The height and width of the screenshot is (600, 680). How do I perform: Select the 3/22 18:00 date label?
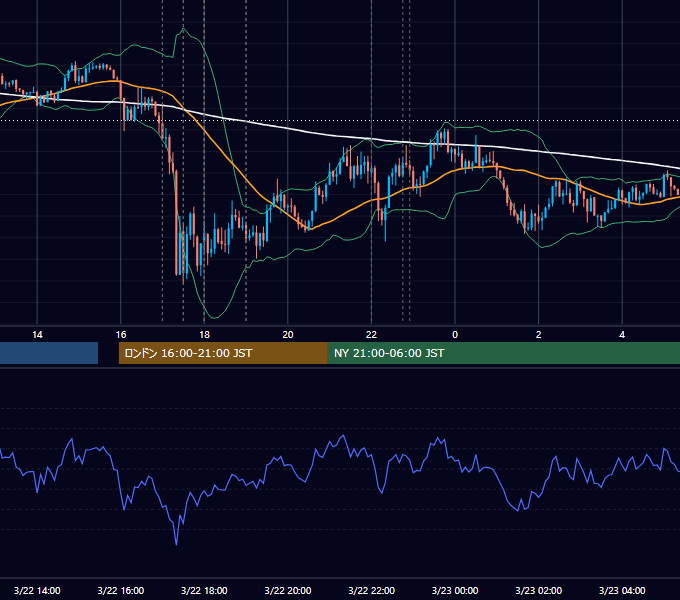pos(204,590)
